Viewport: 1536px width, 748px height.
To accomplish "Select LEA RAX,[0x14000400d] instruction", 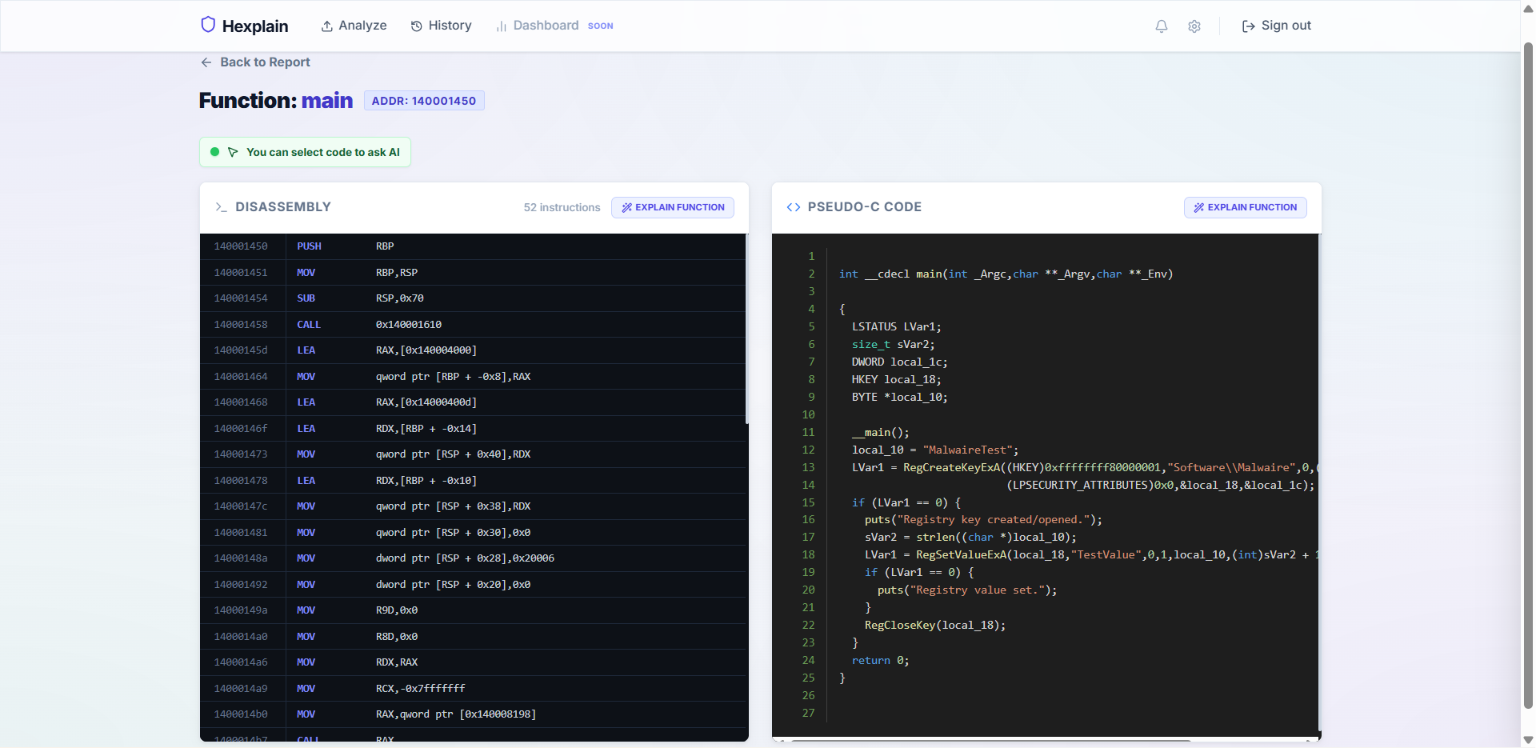I will pos(473,402).
